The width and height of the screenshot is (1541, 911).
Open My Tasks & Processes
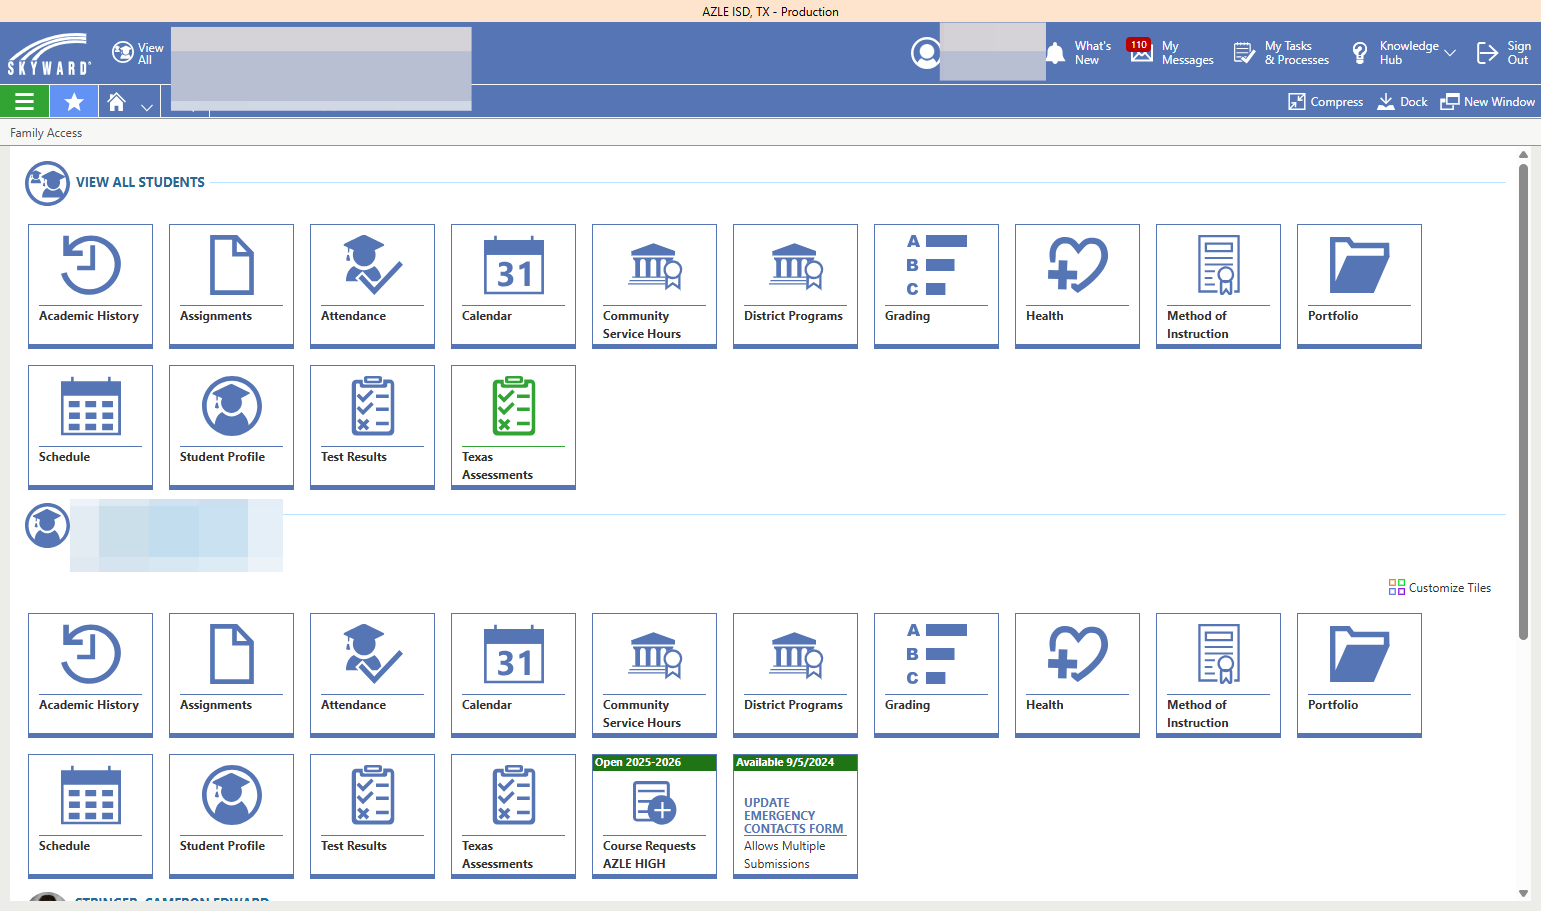click(1281, 53)
